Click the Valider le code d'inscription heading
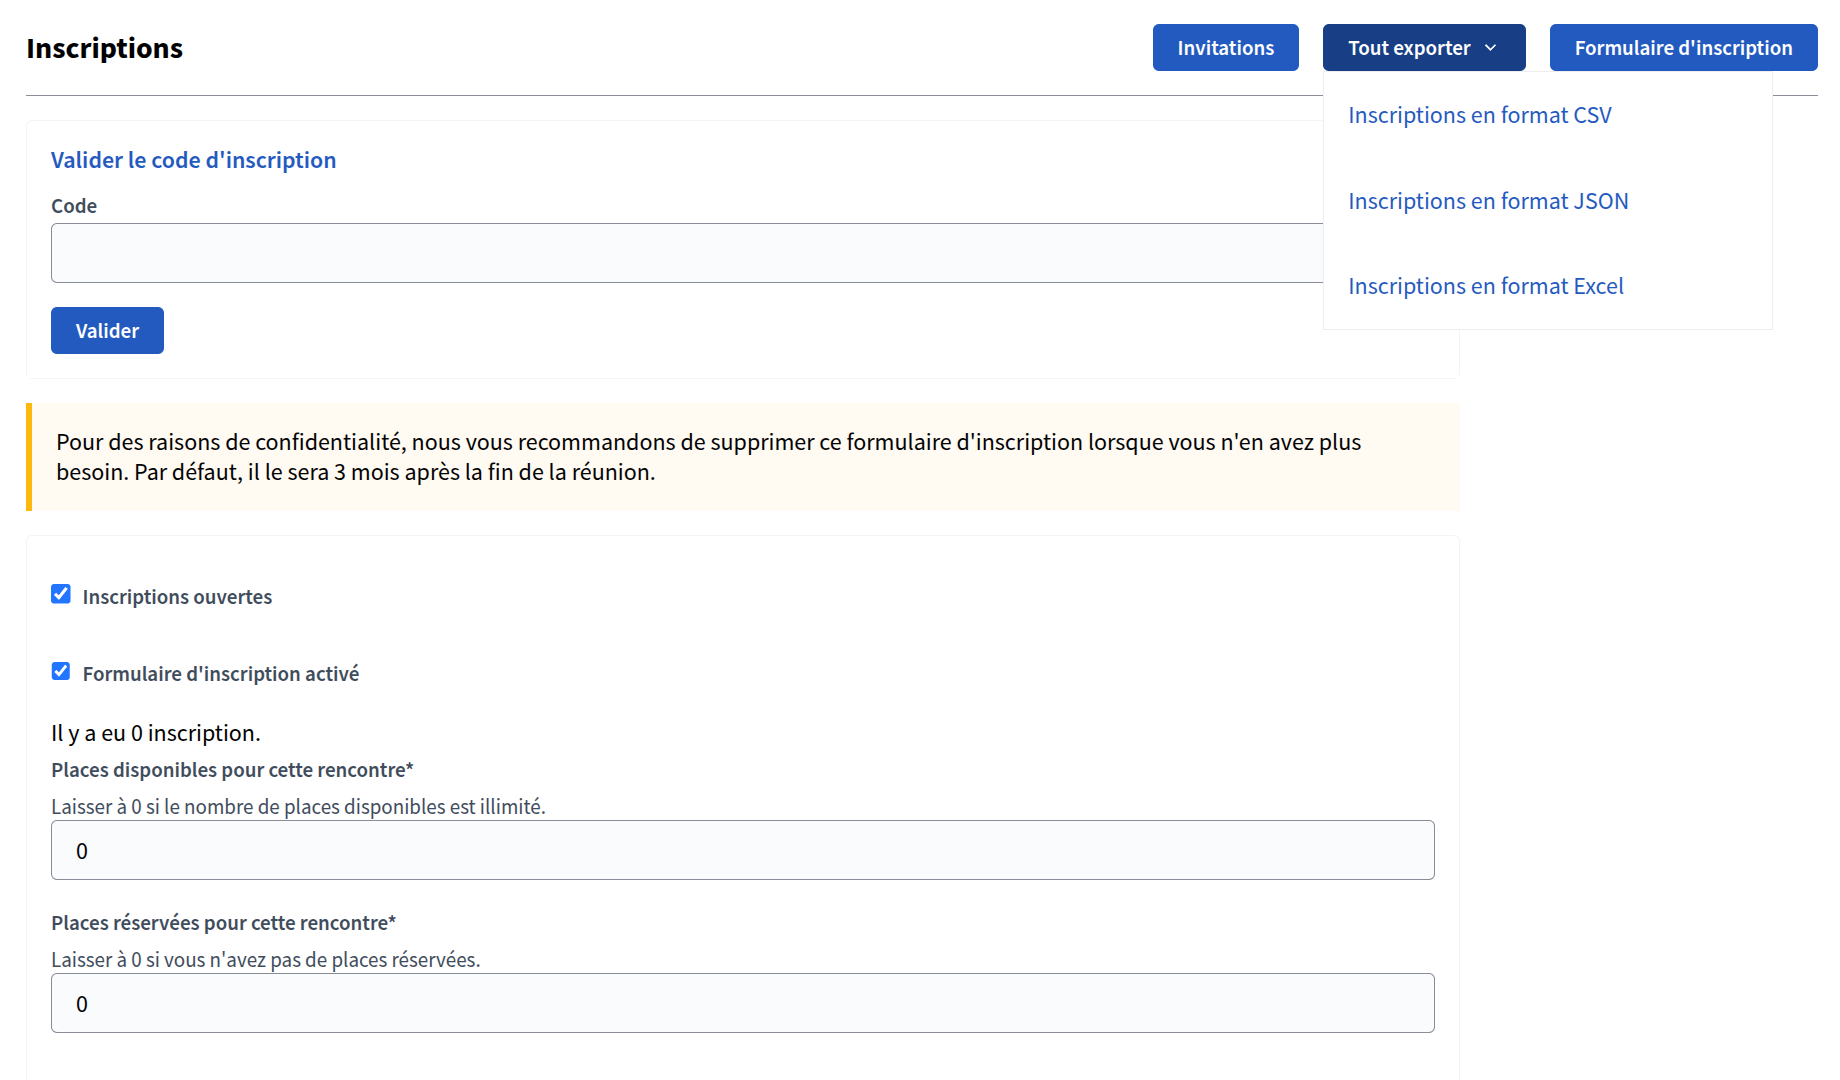The image size is (1840, 1080). [193, 160]
